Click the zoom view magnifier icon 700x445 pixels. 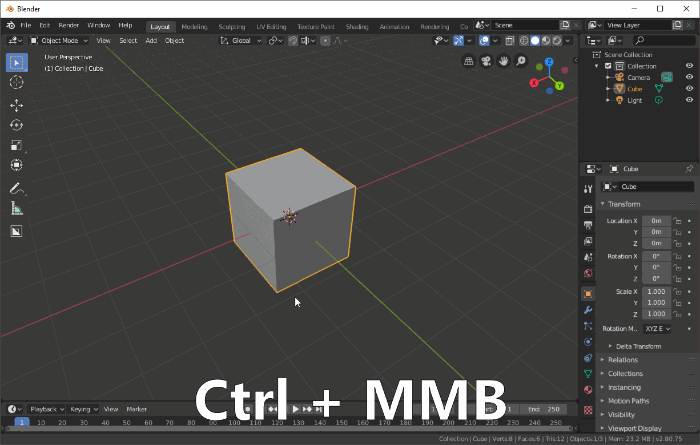tap(521, 61)
